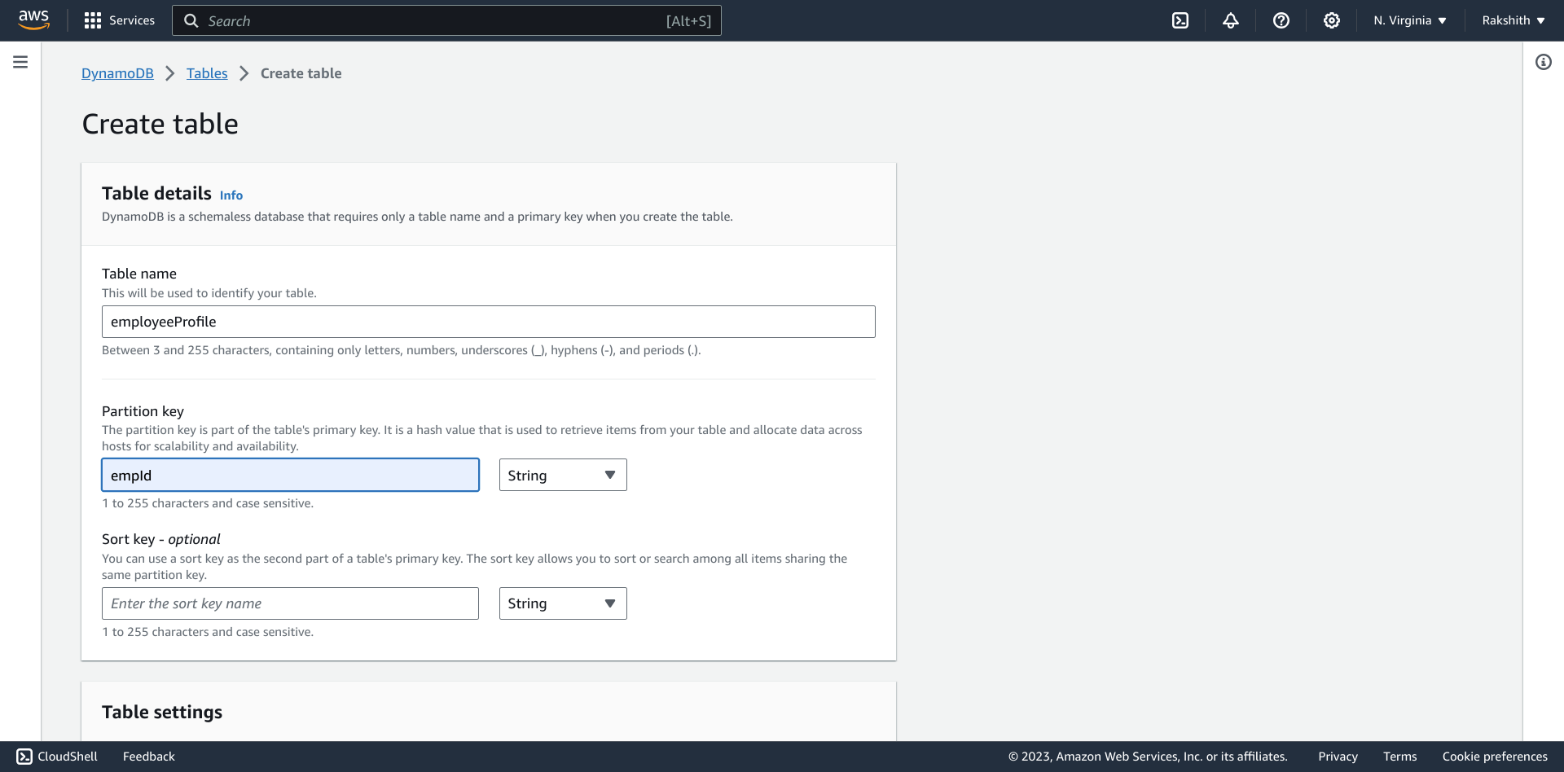Click the sort key name field
Viewport: 1564px width, 772px height.
tap(291, 603)
